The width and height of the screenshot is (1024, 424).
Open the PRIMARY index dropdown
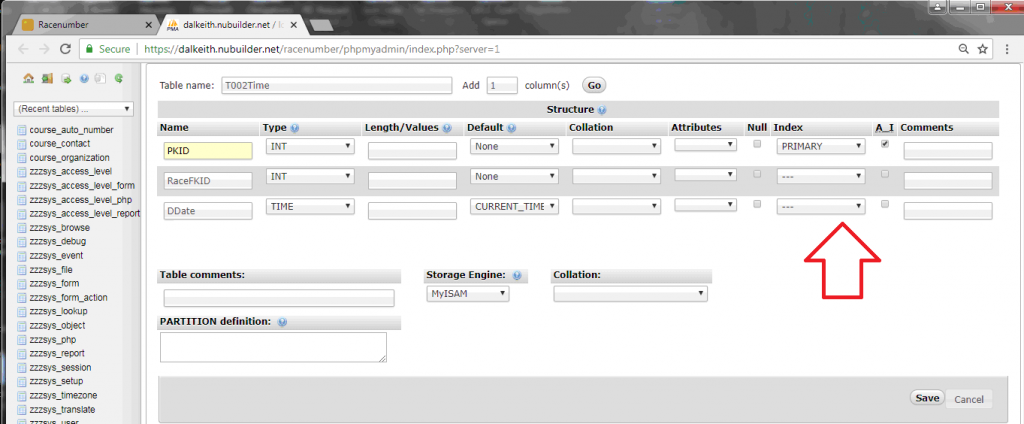click(x=821, y=146)
